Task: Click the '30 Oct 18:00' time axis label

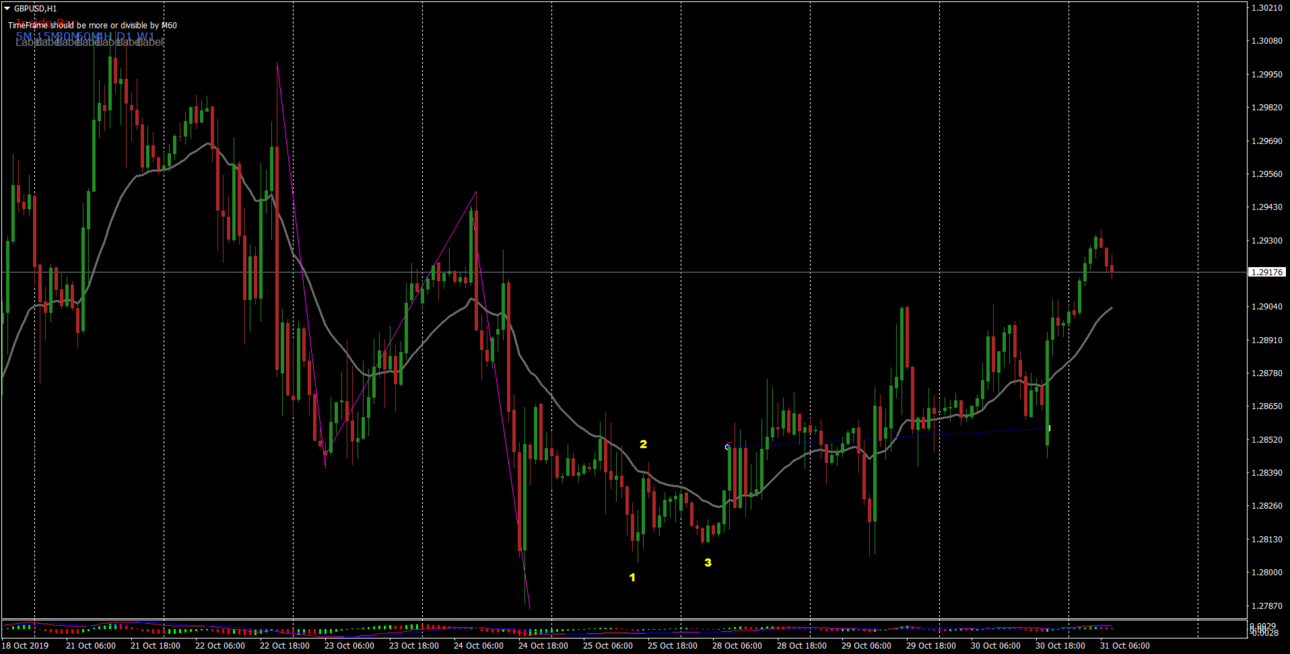Action: [x=1060, y=646]
